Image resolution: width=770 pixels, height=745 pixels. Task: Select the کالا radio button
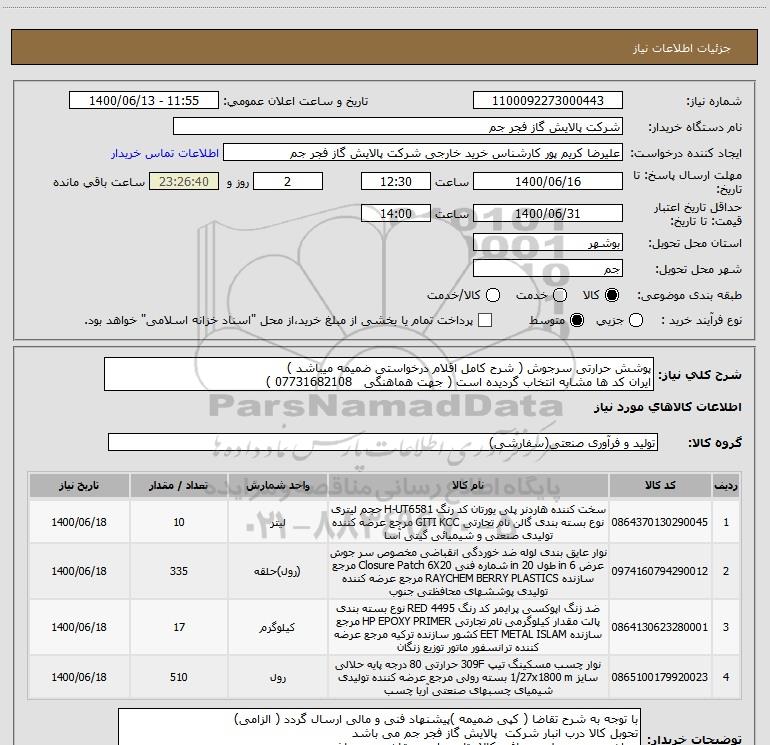(x=612, y=295)
